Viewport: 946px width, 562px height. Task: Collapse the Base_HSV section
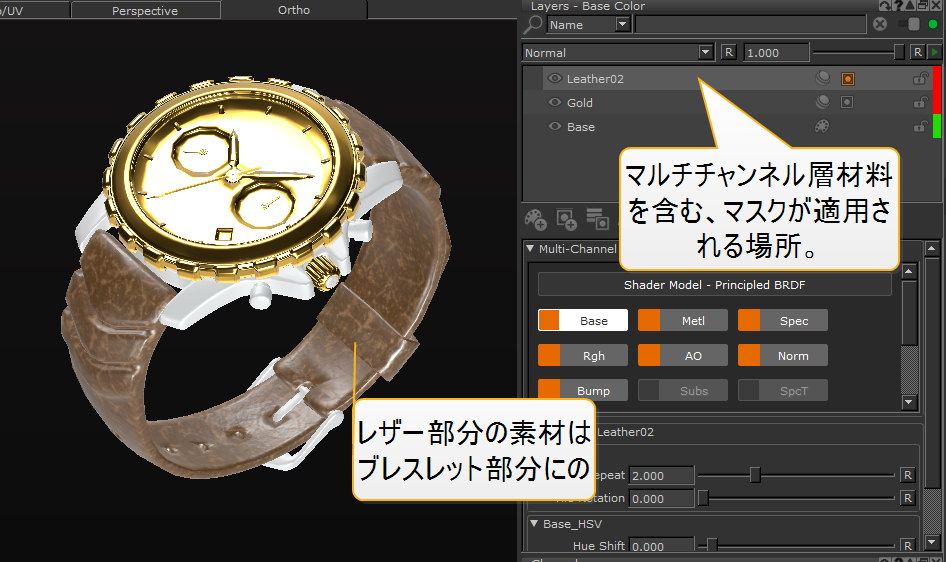click(x=532, y=523)
